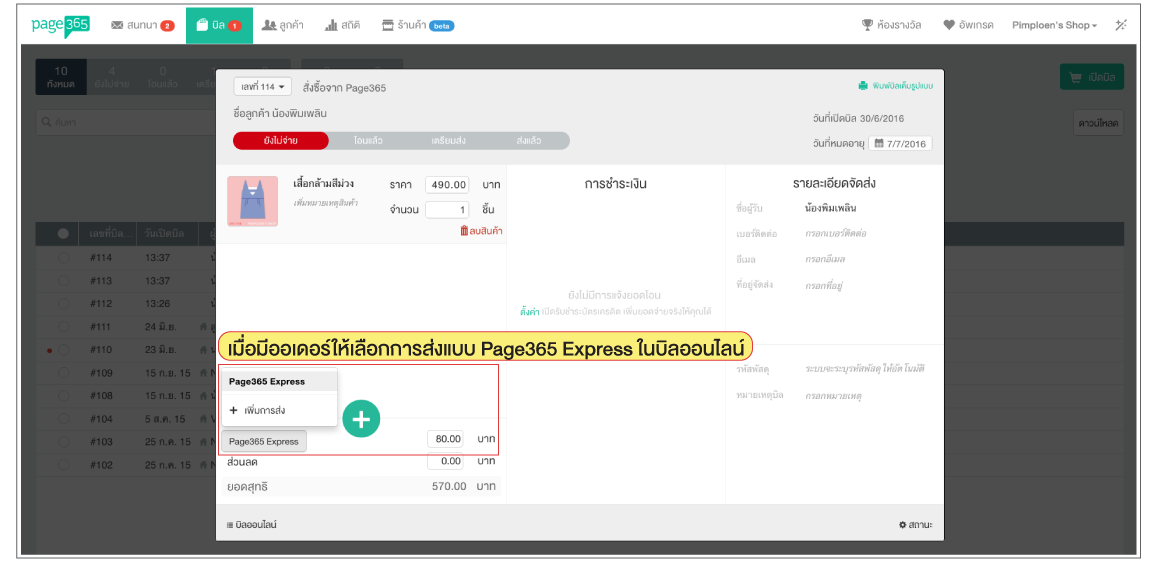The image size is (1156, 561).
Task: Set bill status to ส่งแล้ว
Action: pos(529,141)
